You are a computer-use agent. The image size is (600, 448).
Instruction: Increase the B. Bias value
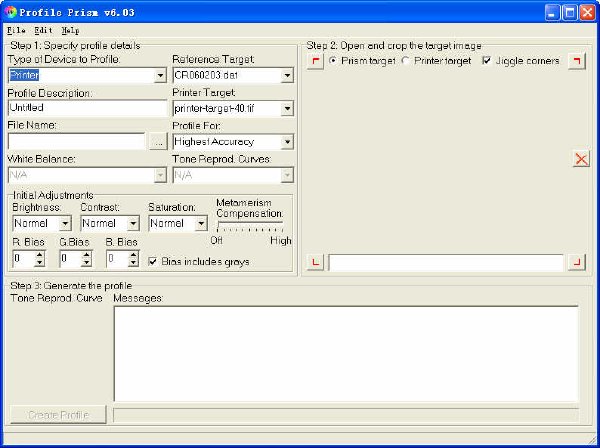coord(133,254)
